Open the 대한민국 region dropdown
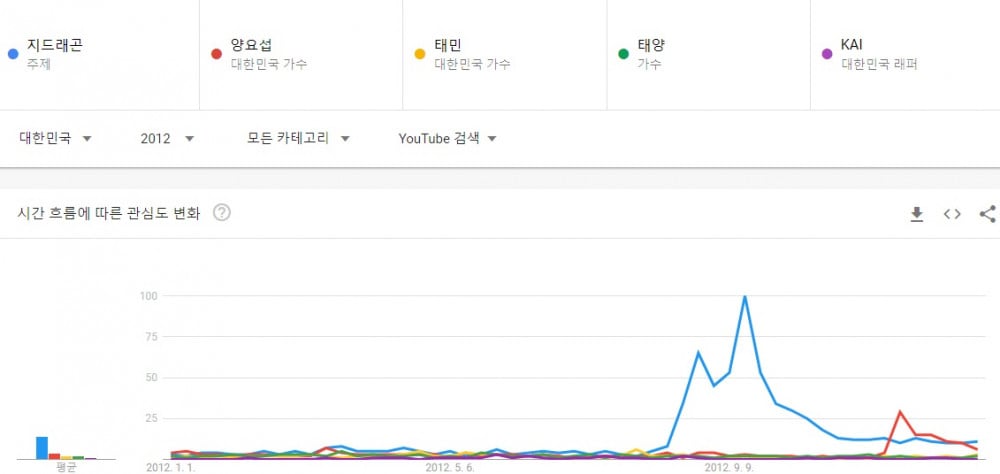This screenshot has height=474, width=1000. [55, 138]
